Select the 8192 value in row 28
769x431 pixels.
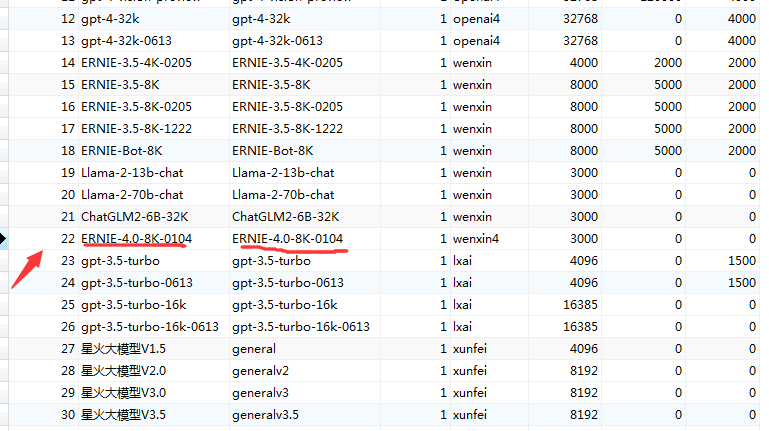(584, 371)
